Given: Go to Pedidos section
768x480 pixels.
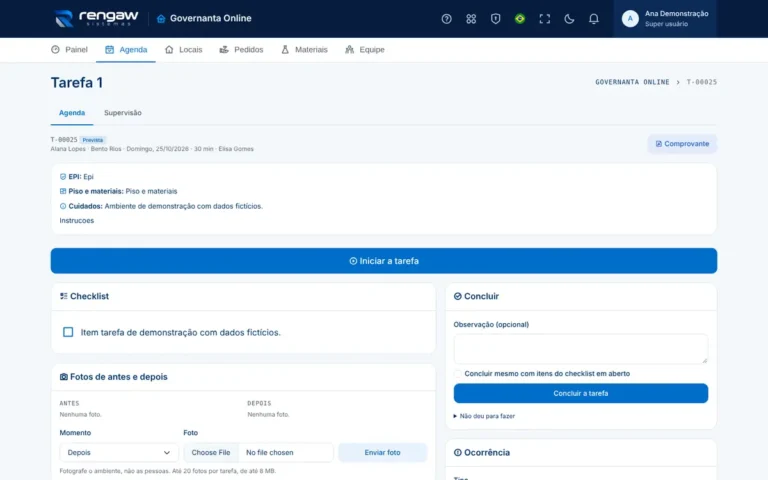Looking at the screenshot, I should click(241, 49).
